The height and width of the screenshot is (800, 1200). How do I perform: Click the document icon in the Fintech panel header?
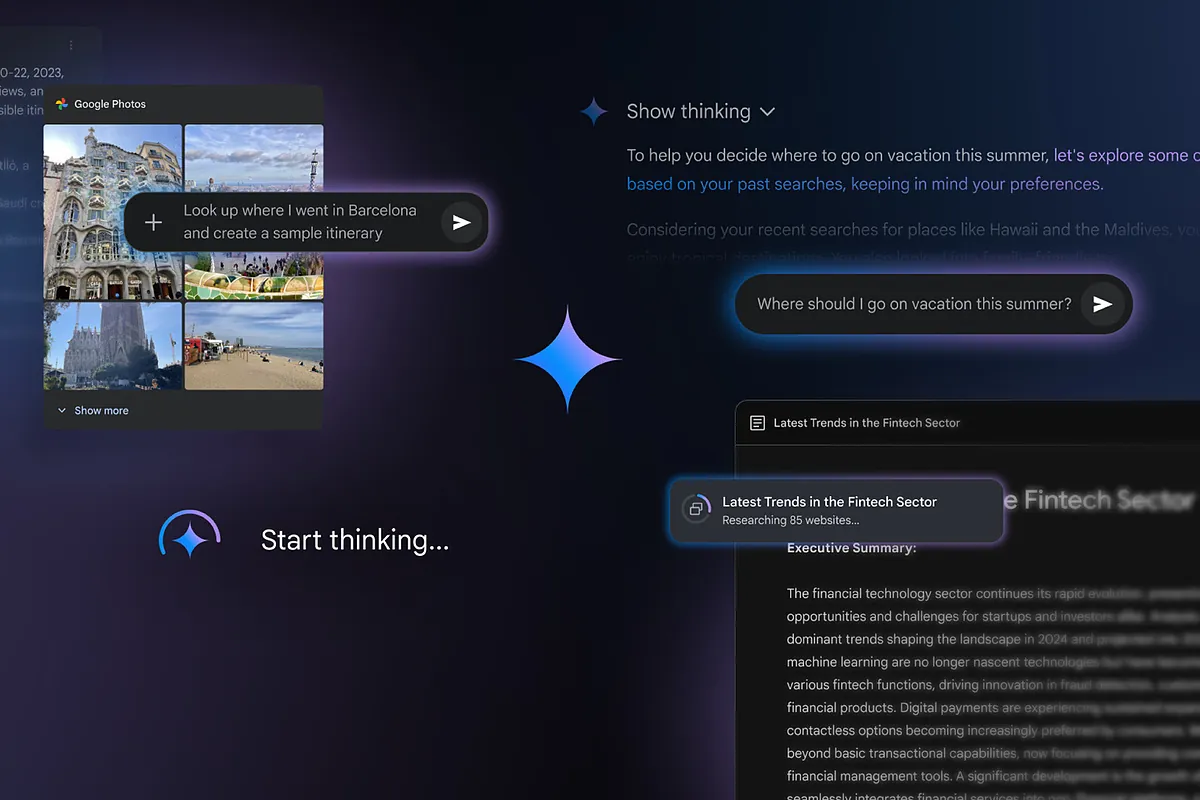coord(757,423)
